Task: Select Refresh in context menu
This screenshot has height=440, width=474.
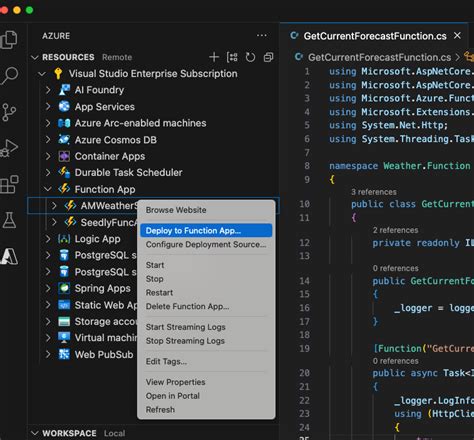Action: tap(206, 409)
